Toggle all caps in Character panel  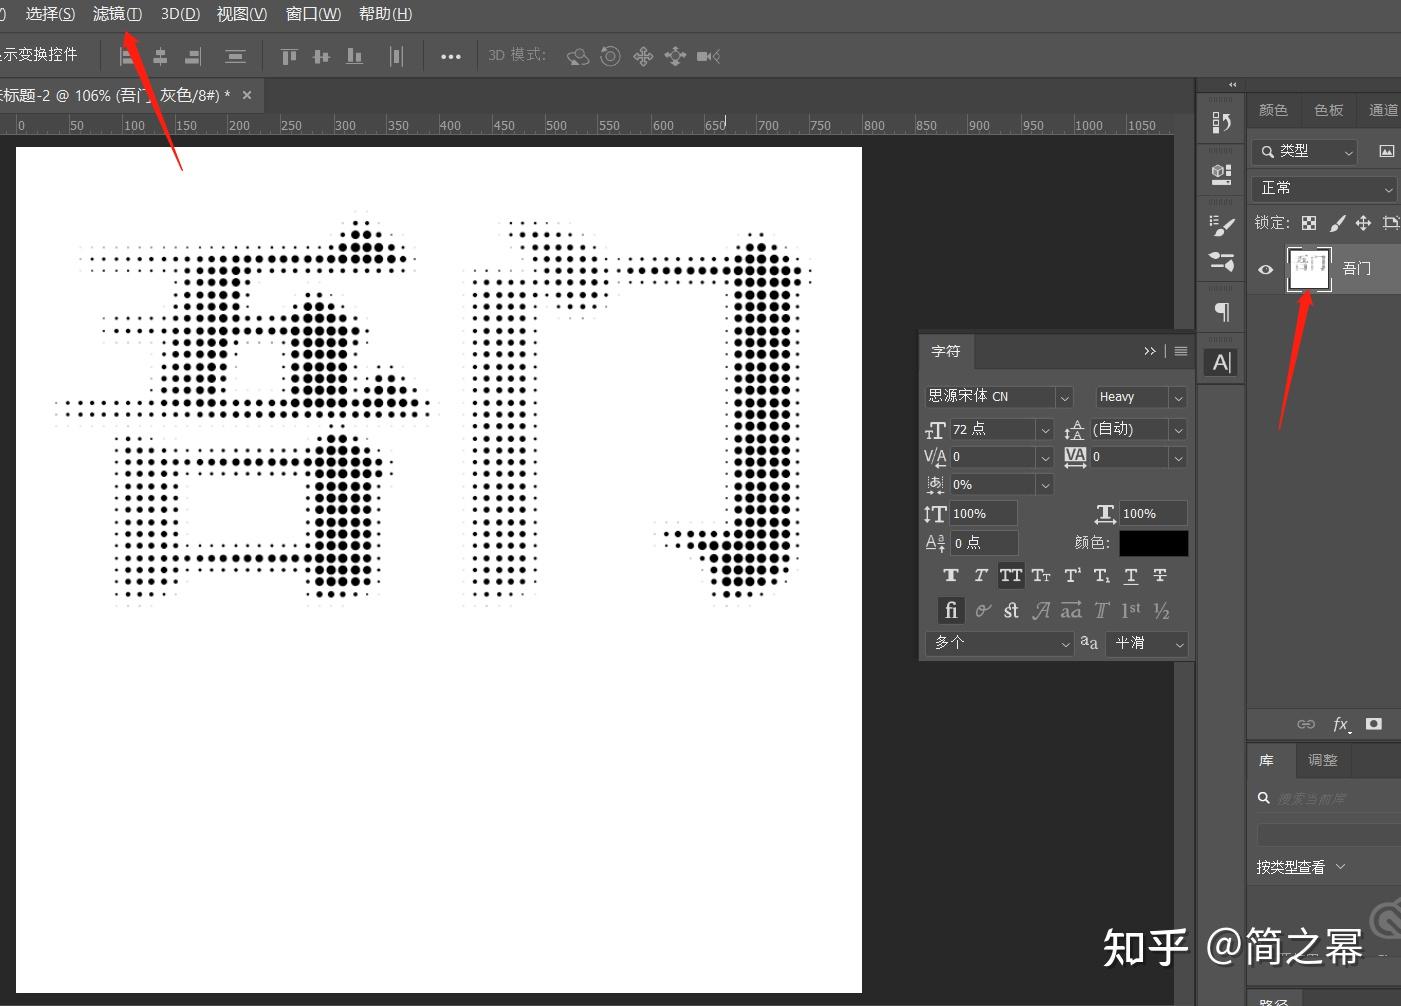tap(1011, 575)
